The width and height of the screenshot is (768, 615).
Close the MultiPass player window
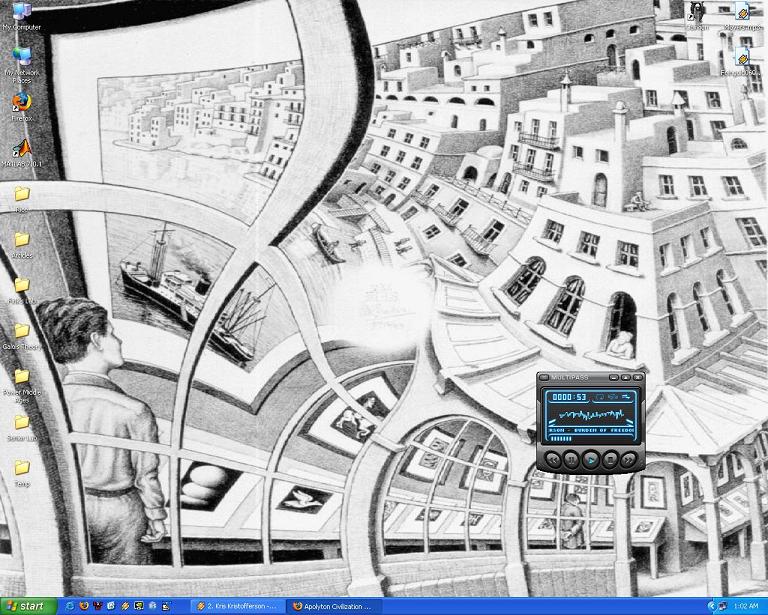pos(638,378)
